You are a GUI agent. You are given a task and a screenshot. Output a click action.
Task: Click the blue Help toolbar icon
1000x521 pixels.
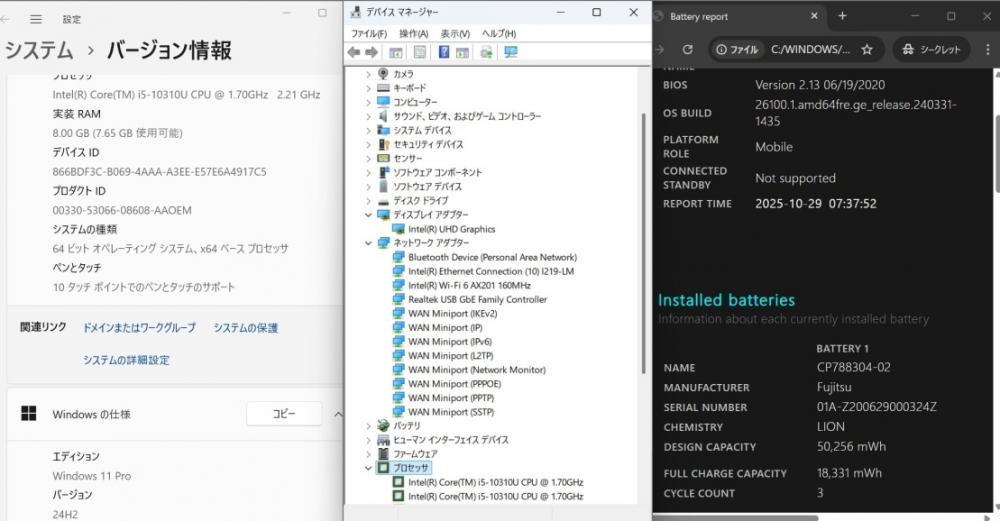pos(444,52)
